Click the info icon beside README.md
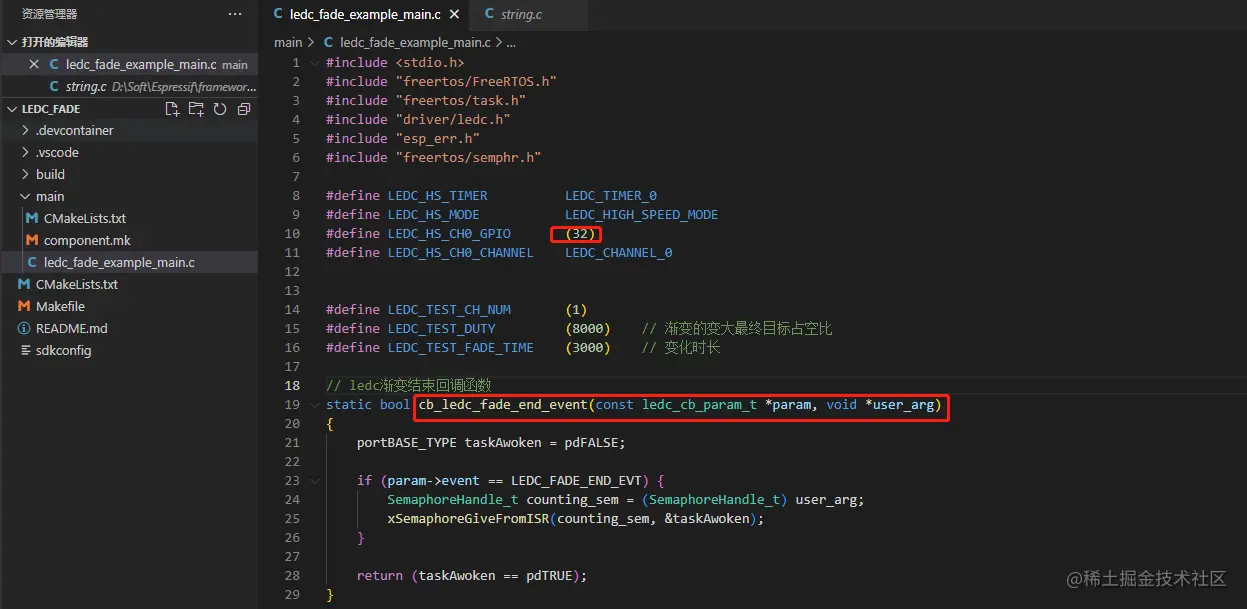Screen dimensions: 1247x609 click(x=24, y=329)
